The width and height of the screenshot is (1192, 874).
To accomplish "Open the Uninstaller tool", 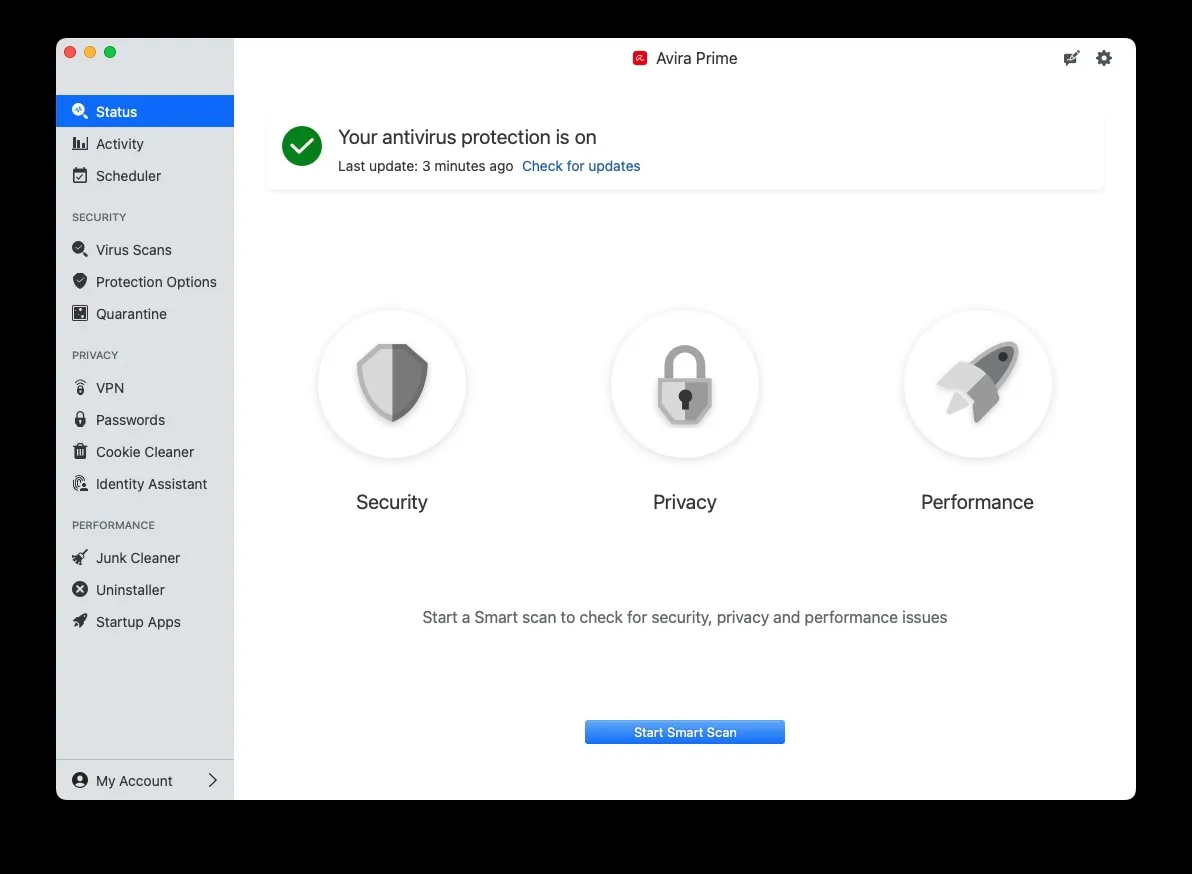I will (x=130, y=589).
